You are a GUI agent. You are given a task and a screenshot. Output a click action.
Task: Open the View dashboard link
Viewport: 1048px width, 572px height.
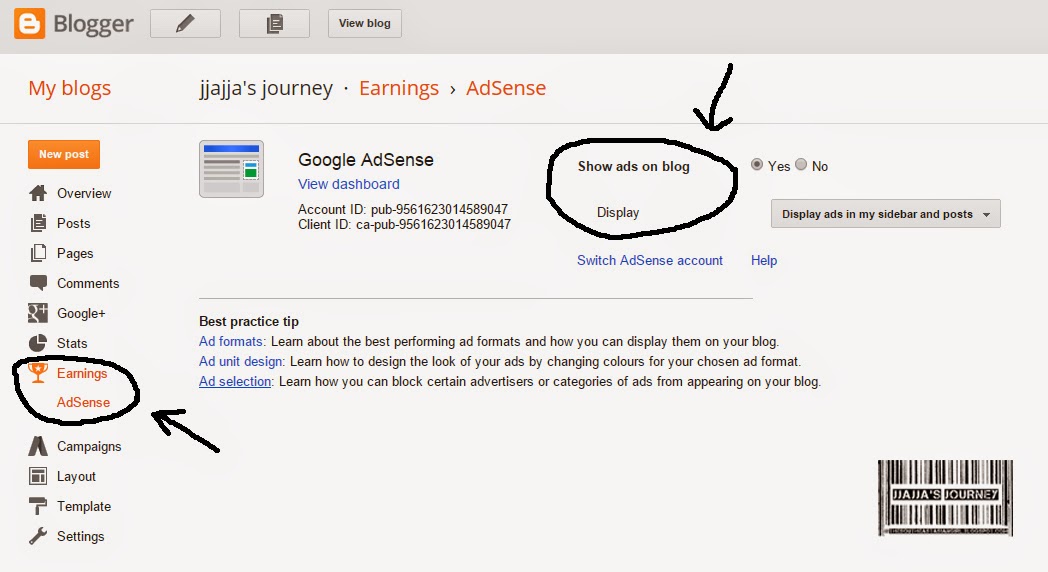tap(349, 184)
